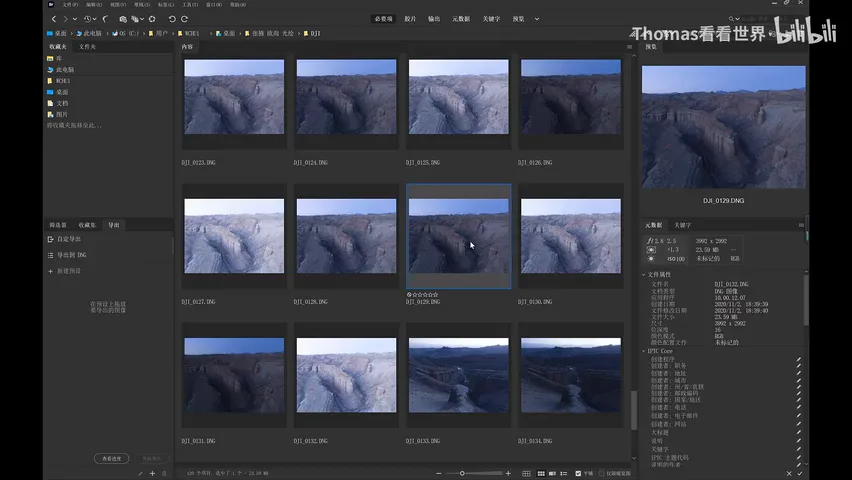The image size is (852, 480).
Task: Switch to the 导出 tab
Action: pyautogui.click(x=114, y=225)
